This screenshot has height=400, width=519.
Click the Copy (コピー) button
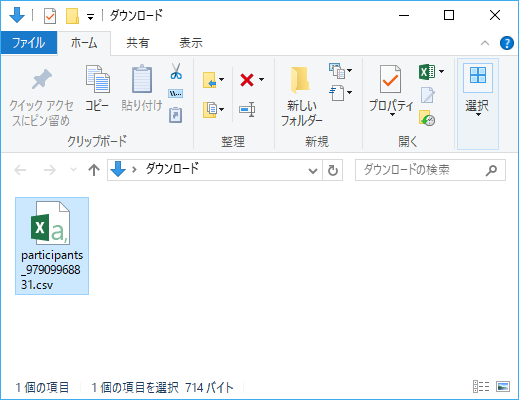(x=97, y=89)
